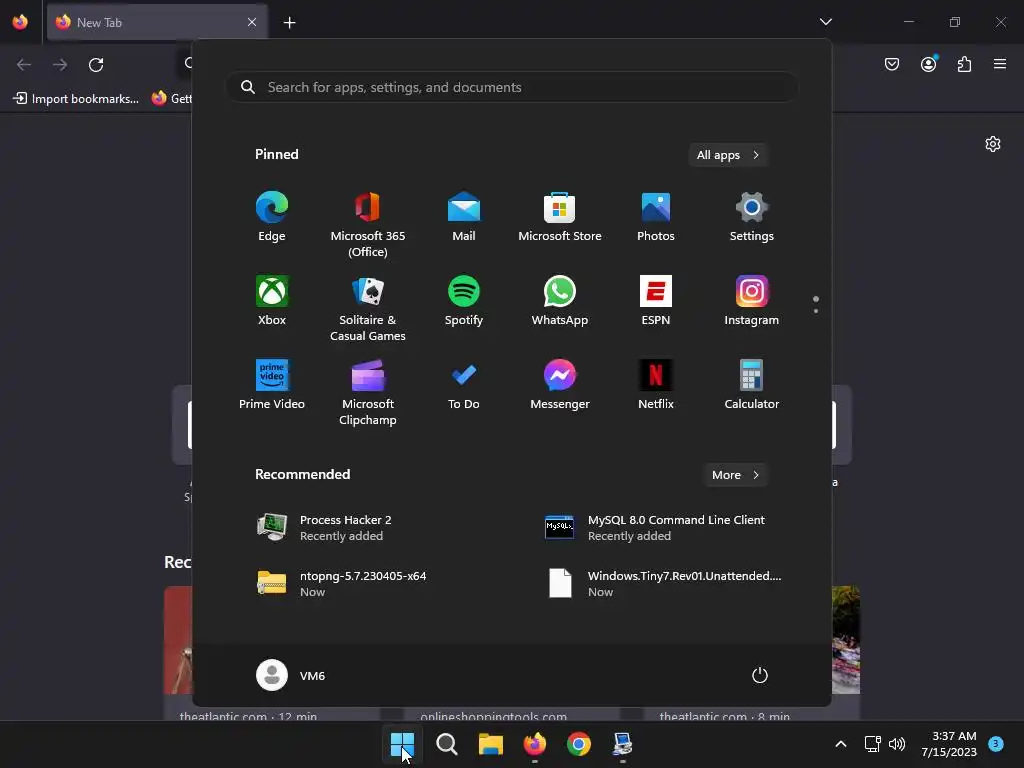Open the Windows.Tiny7.Rev01.Unattended file

[664, 584]
